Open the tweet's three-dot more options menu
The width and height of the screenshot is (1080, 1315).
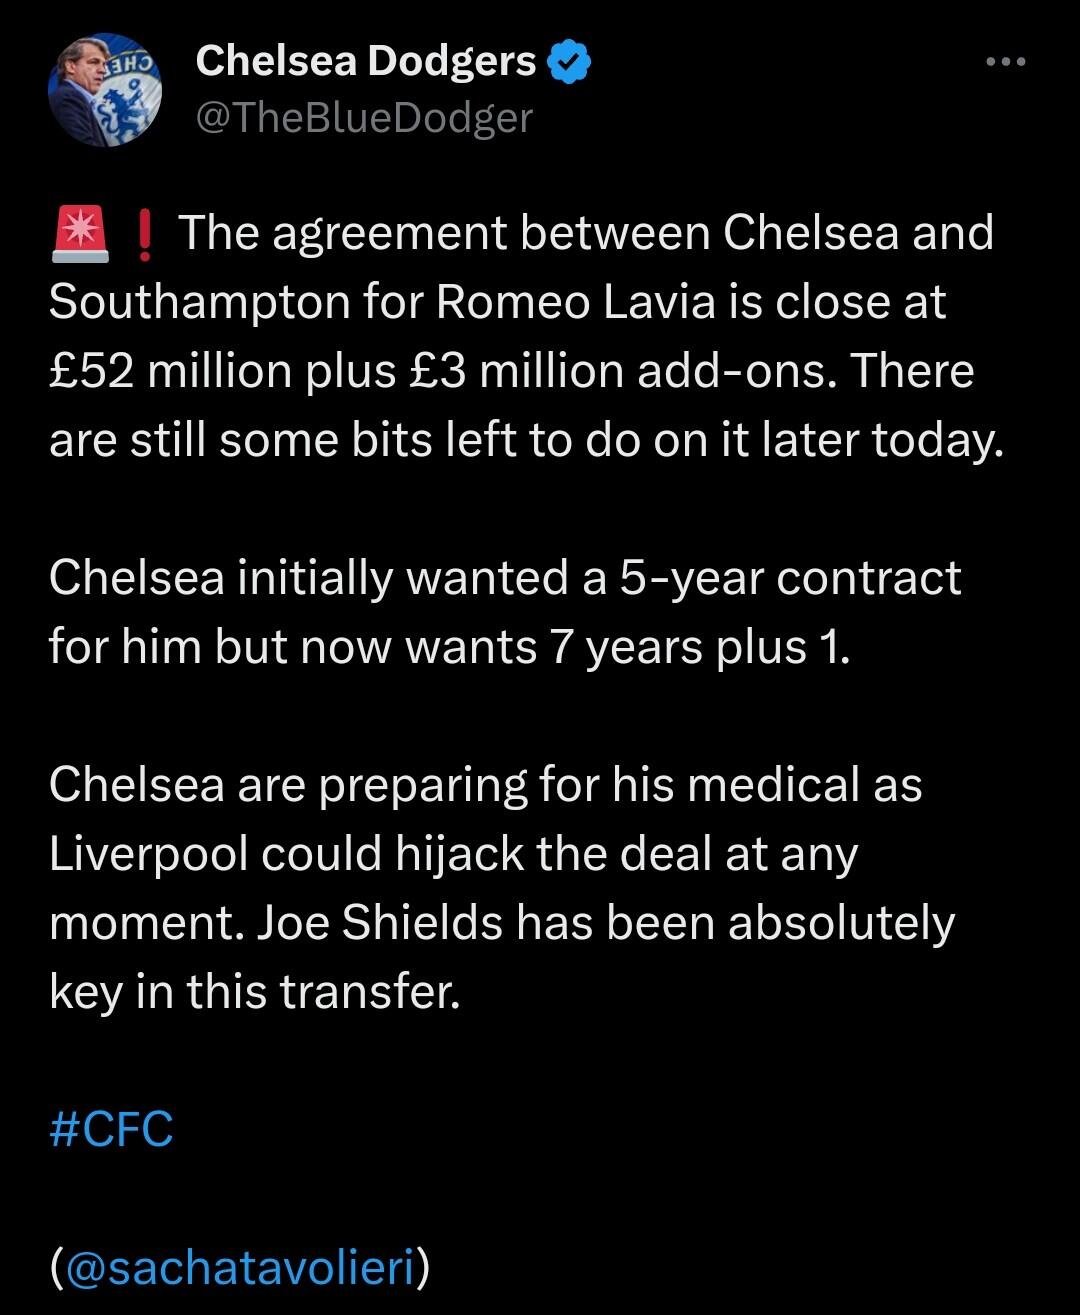tap(1005, 62)
